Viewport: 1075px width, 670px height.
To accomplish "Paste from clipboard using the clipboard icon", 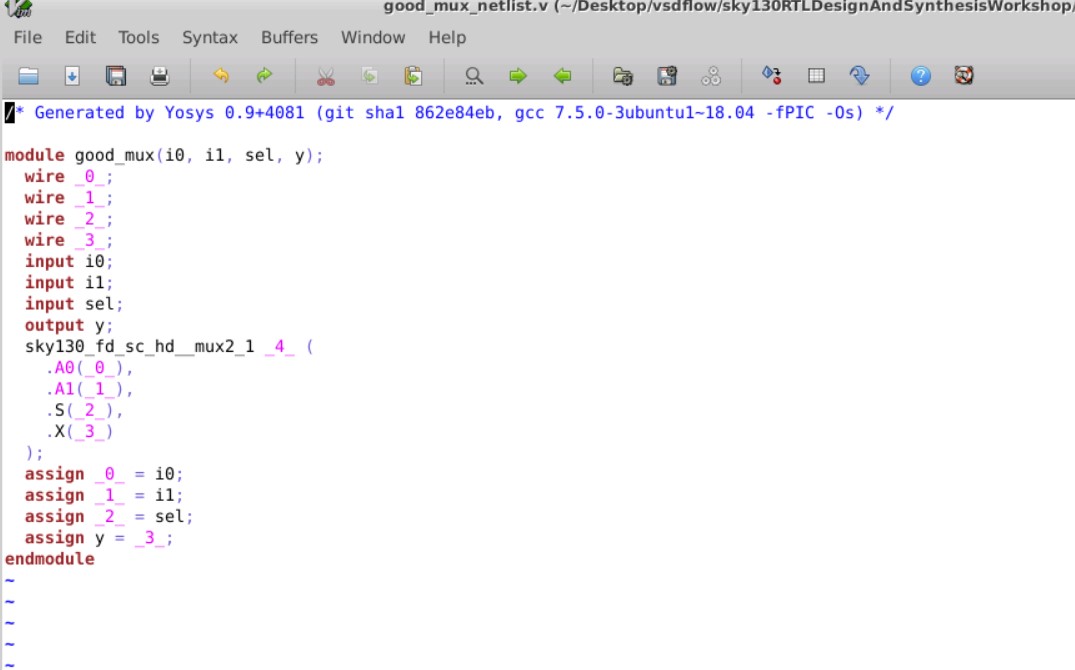I will click(x=413, y=75).
